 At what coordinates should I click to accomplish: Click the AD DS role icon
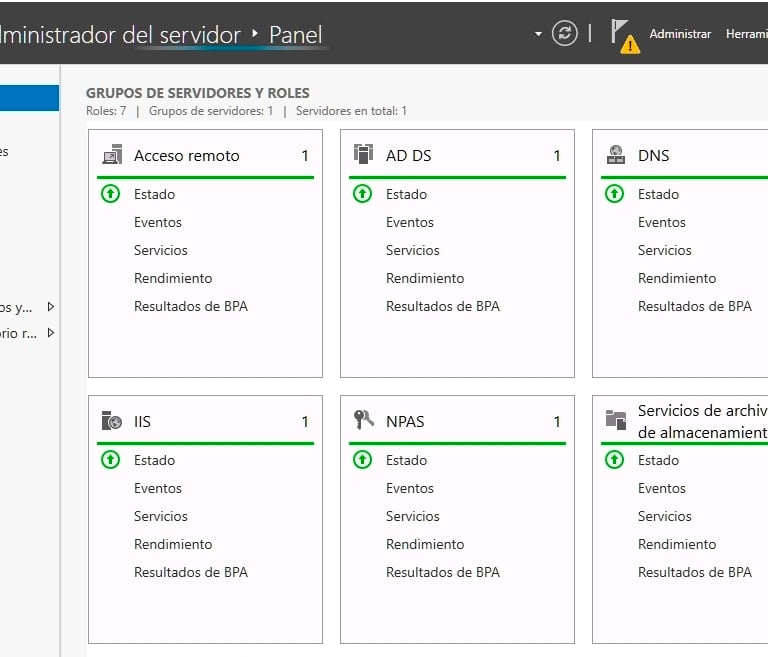[363, 155]
